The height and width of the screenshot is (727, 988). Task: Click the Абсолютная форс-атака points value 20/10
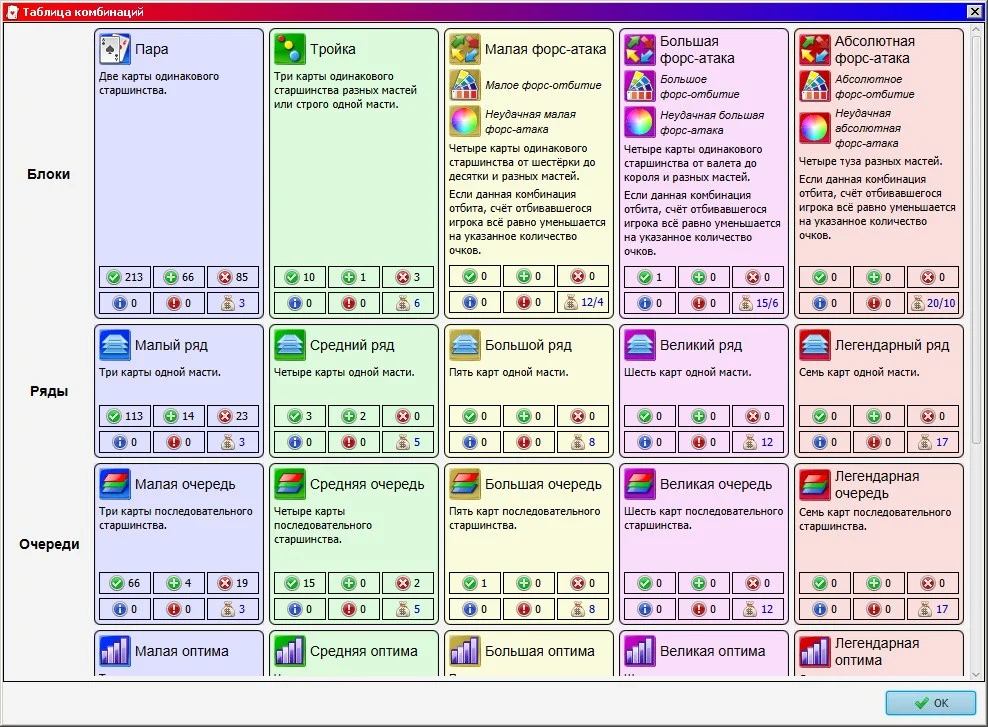click(x=933, y=303)
